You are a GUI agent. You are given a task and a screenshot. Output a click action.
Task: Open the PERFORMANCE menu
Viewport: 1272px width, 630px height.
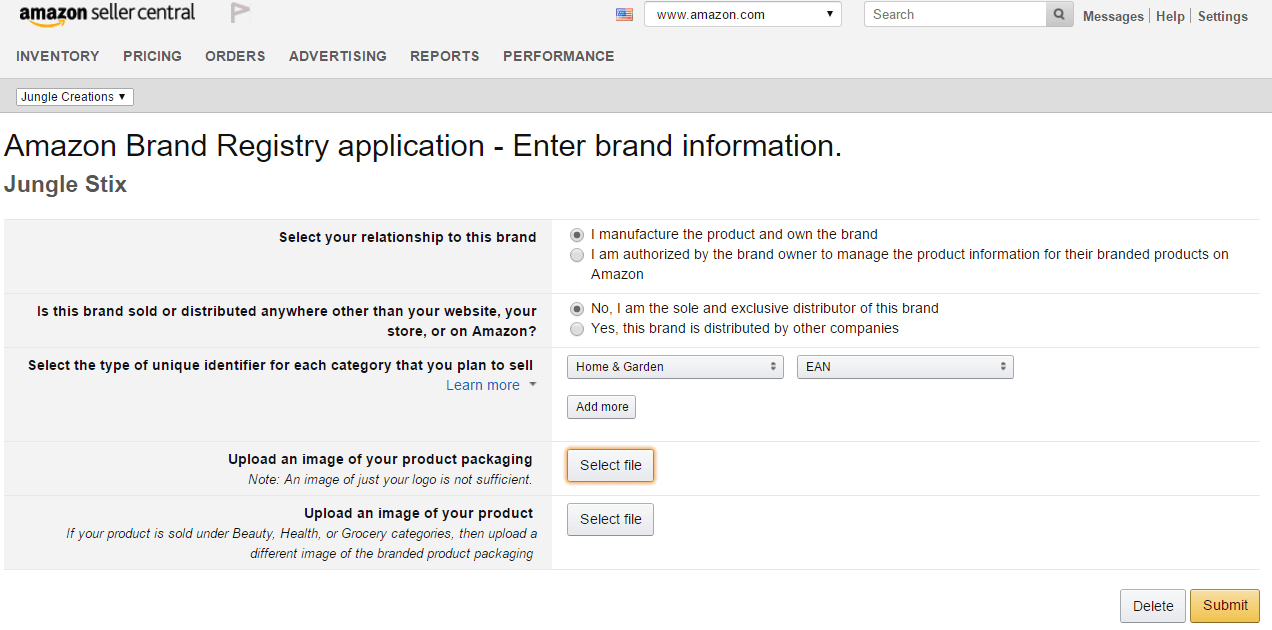click(x=559, y=56)
